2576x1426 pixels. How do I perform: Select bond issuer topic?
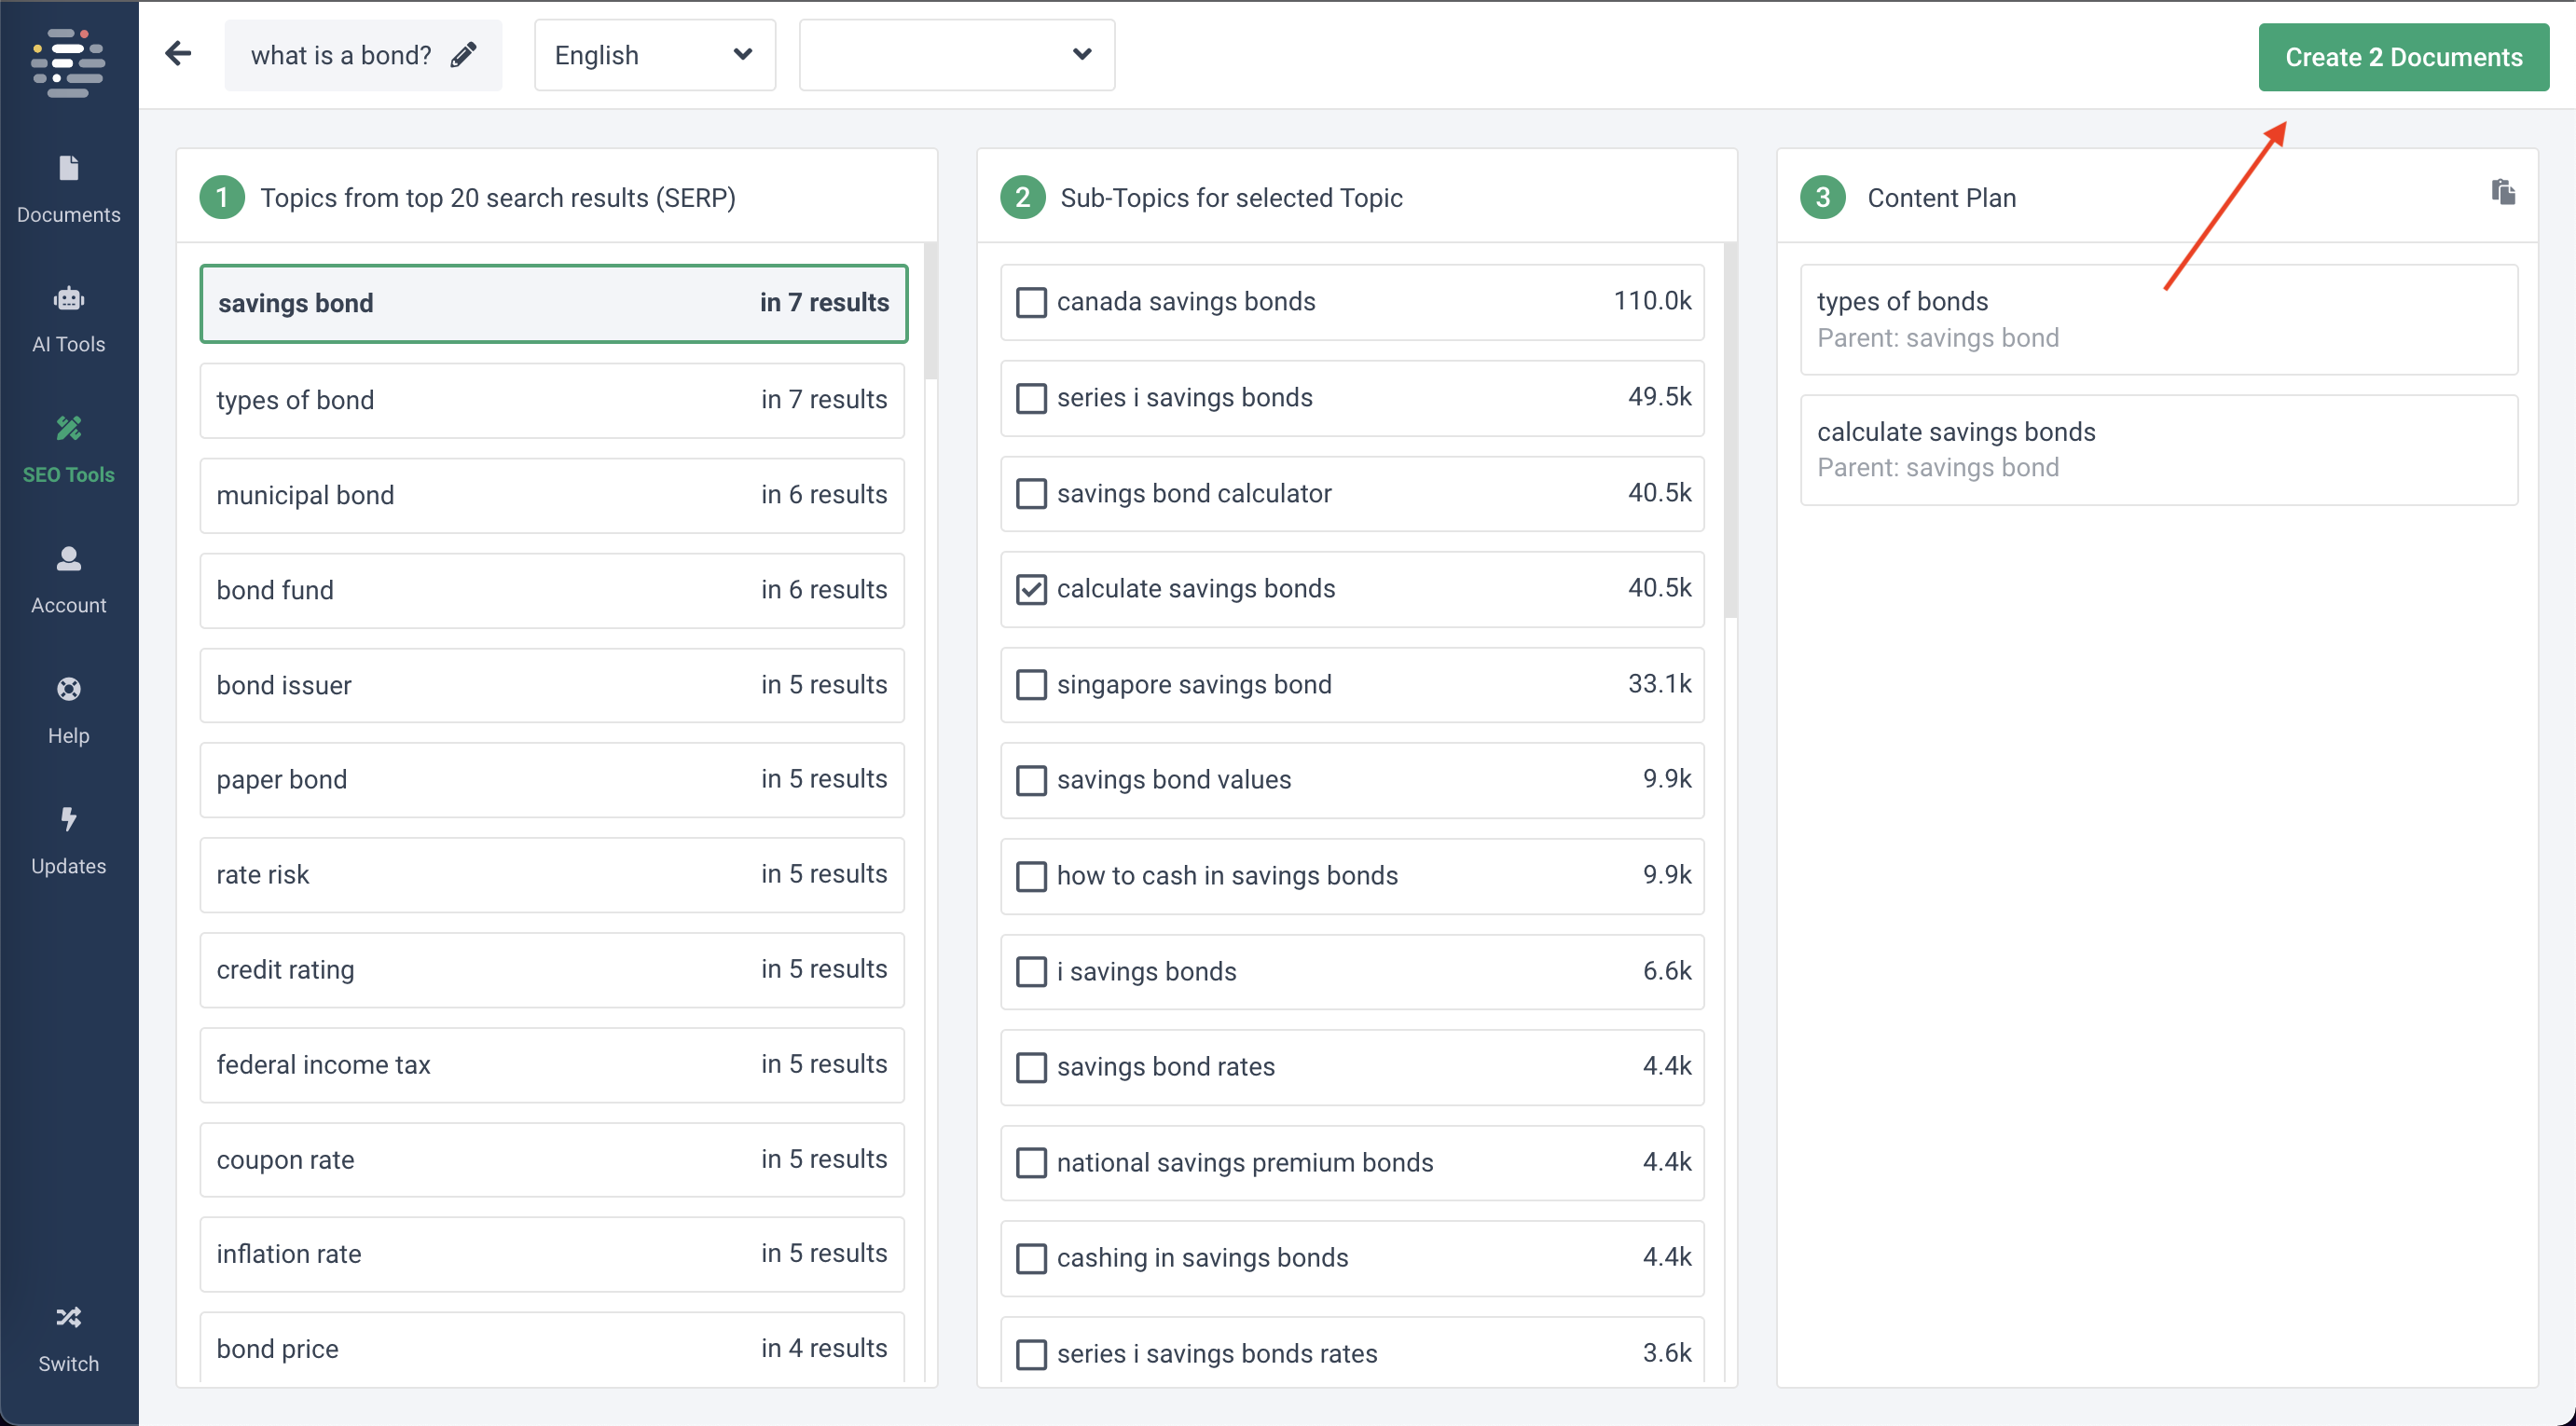[552, 685]
